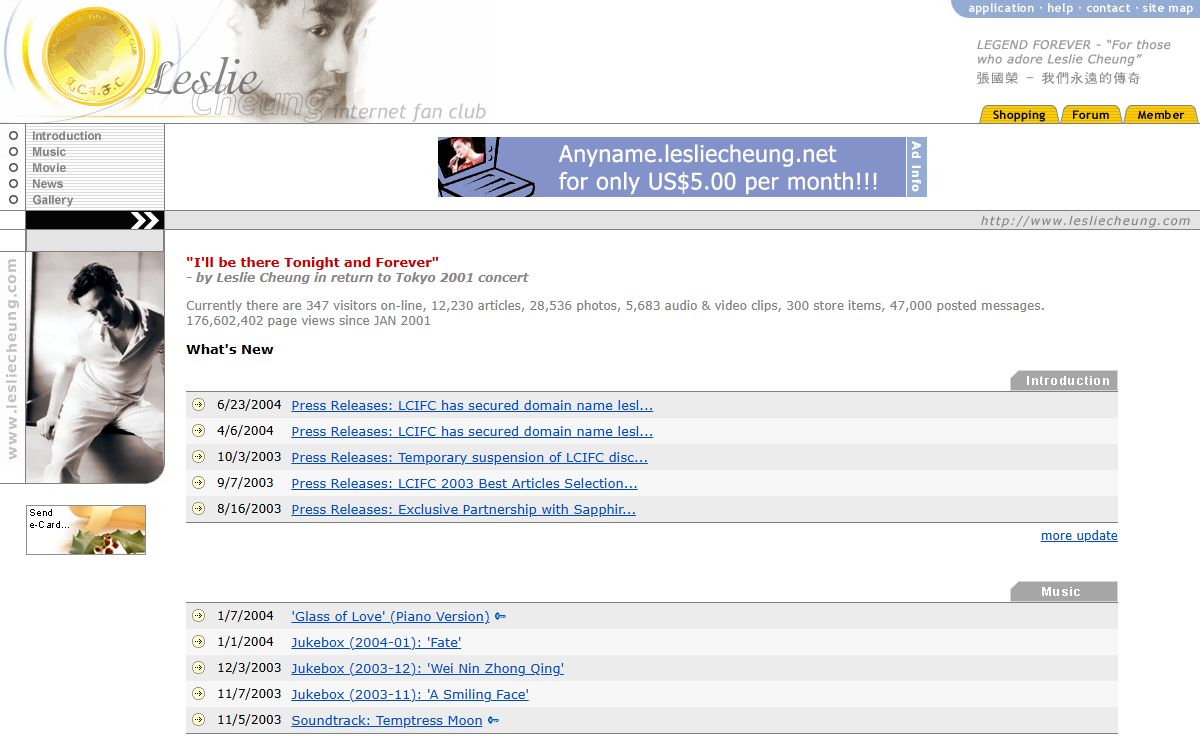The image size is (1200, 740).
Task: Open Jukebox (2003-12): 'Wei Nin Zhong Qing'
Action: [x=427, y=668]
